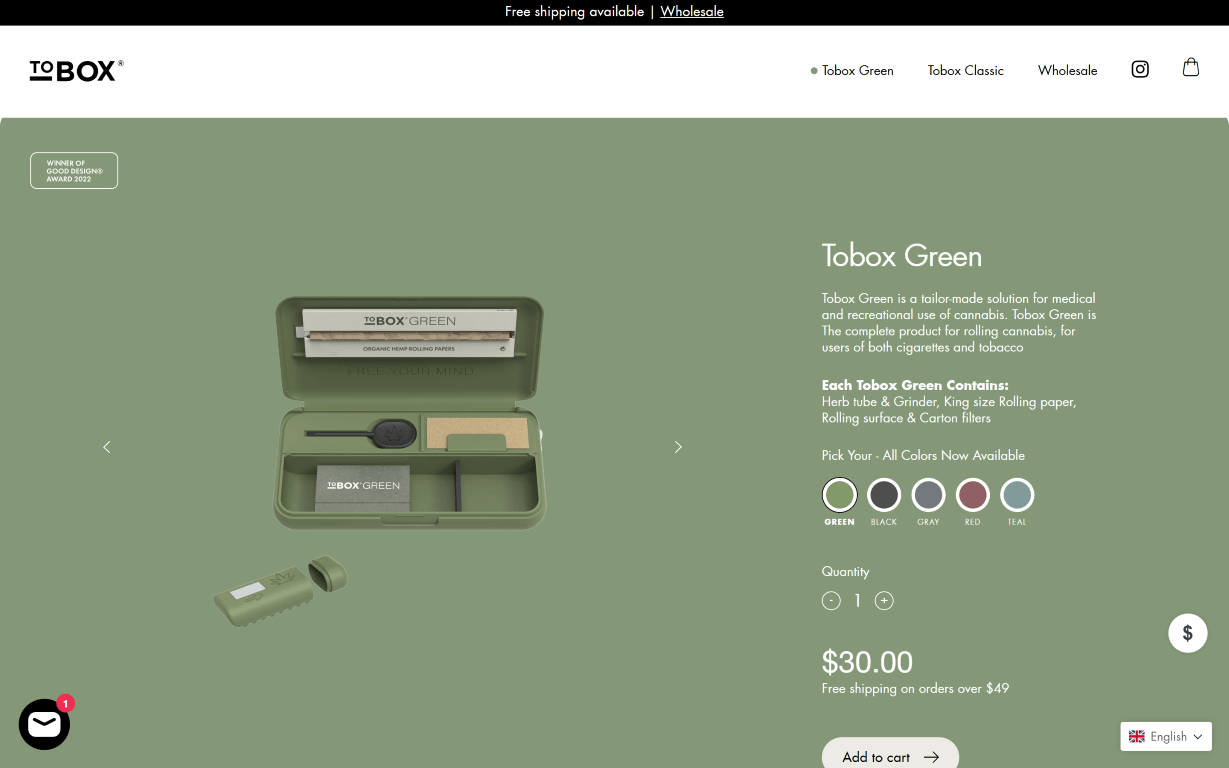
Task: Switch to the Tobox Classic page
Action: [965, 70]
